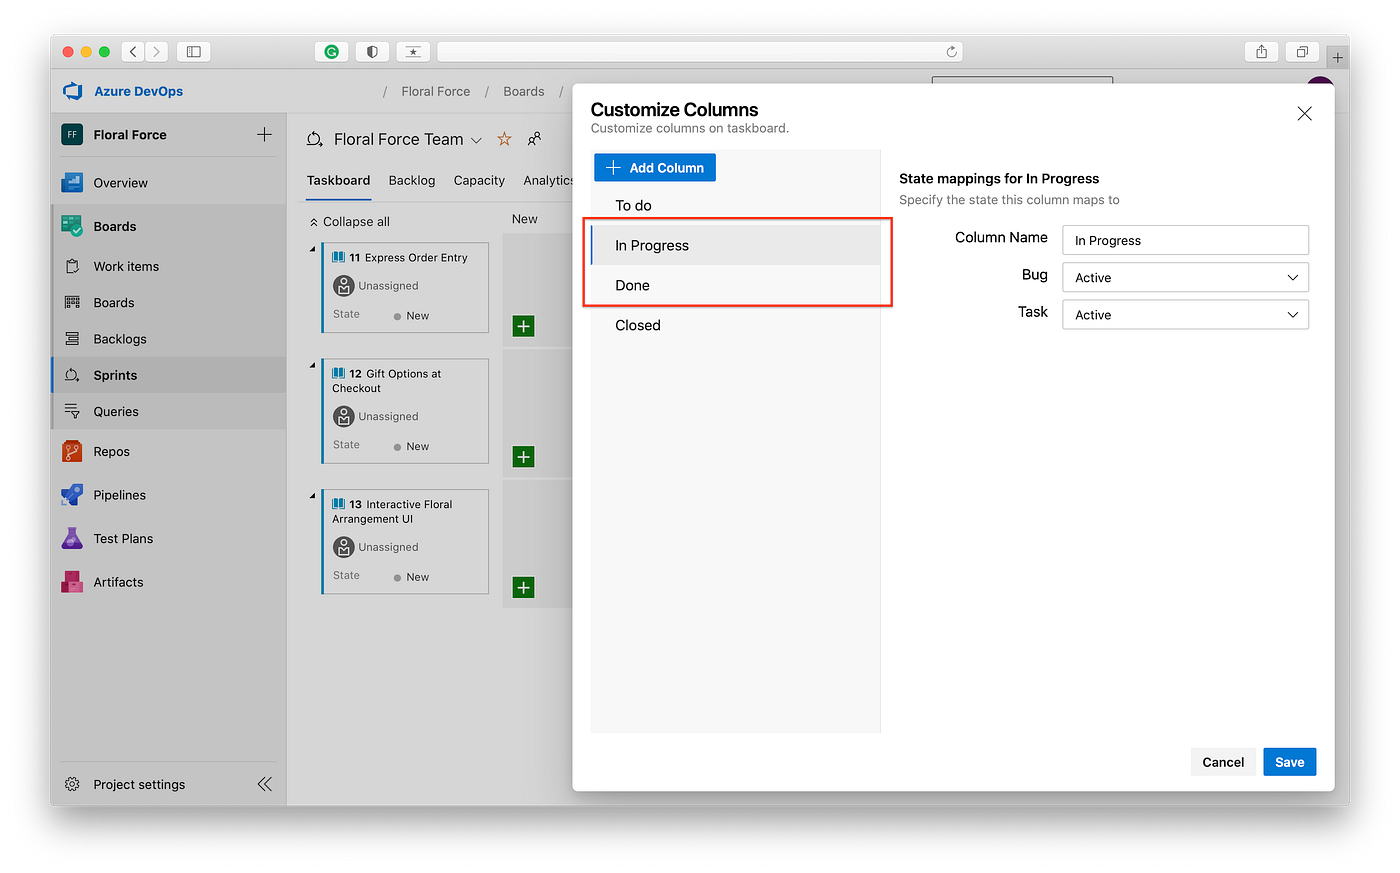
Task: Click the Add Column button
Action: click(x=654, y=167)
